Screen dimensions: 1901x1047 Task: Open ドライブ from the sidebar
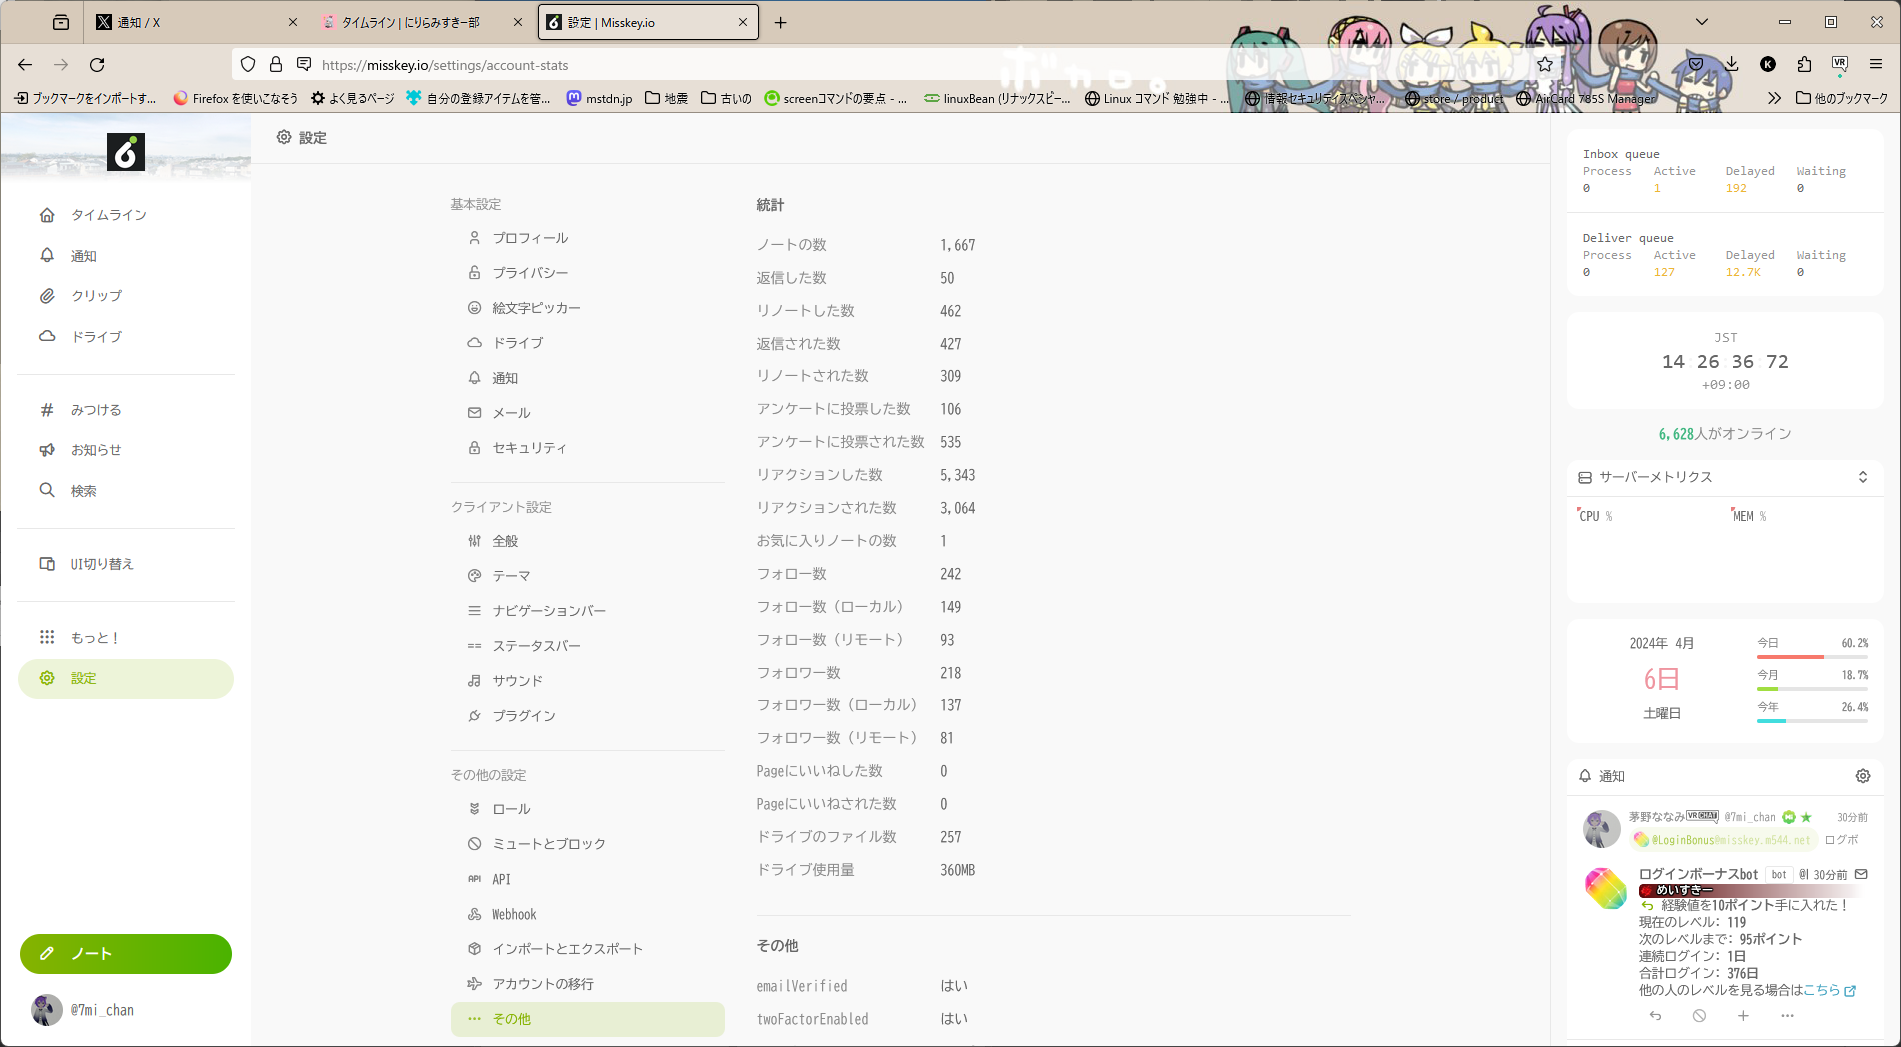tap(96, 336)
